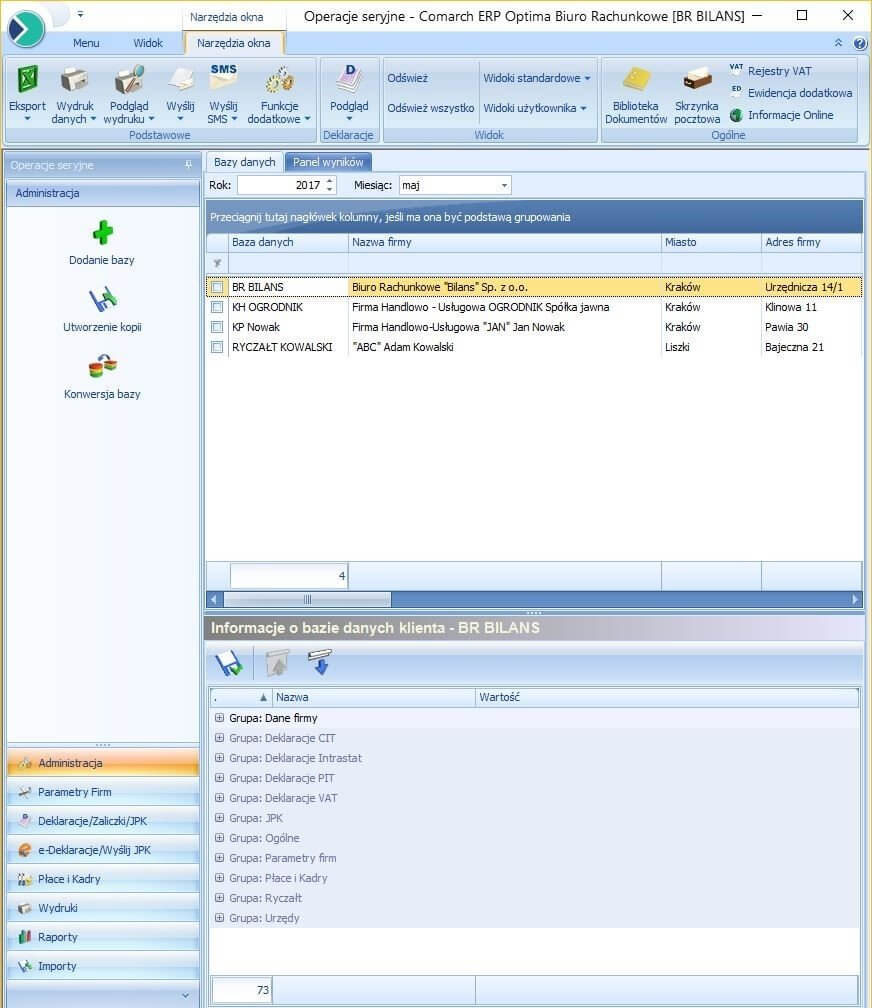The image size is (872, 1008).
Task: Tick the checkbox for BR BILANS
Action: 217,287
